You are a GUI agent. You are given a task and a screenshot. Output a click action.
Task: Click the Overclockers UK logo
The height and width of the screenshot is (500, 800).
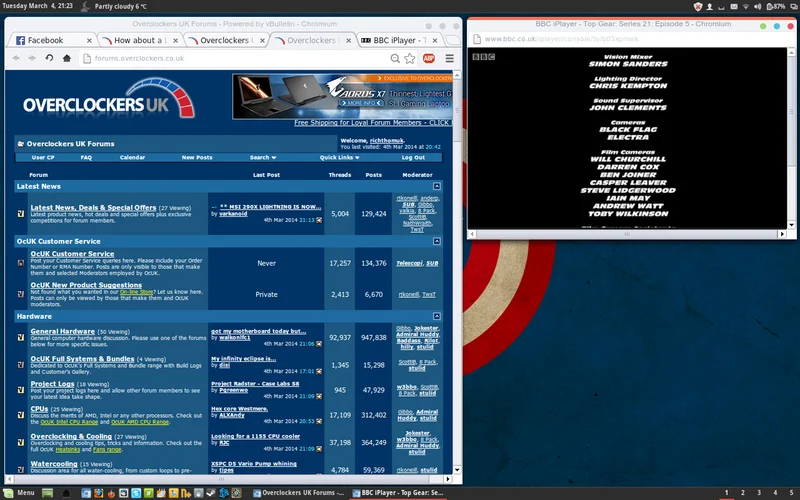tap(109, 98)
